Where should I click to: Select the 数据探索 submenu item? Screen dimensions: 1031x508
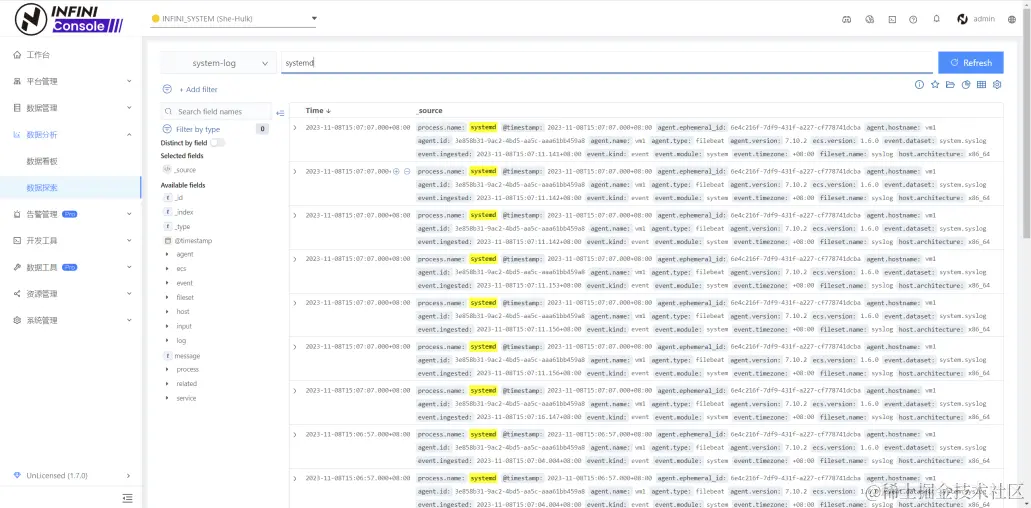point(71,187)
